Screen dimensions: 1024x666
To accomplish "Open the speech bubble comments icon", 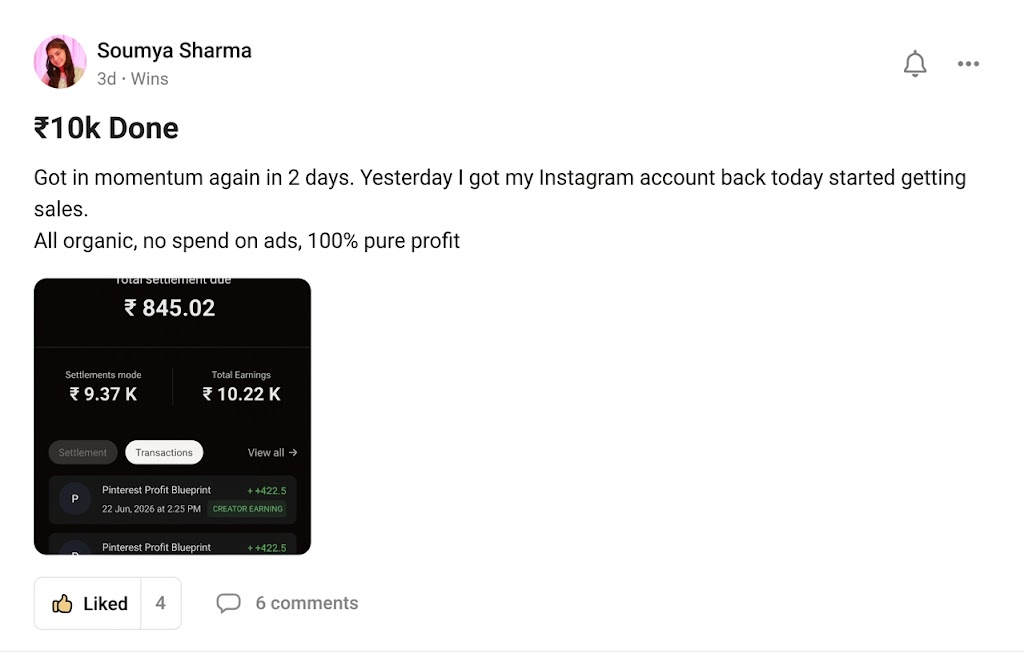I will 229,603.
